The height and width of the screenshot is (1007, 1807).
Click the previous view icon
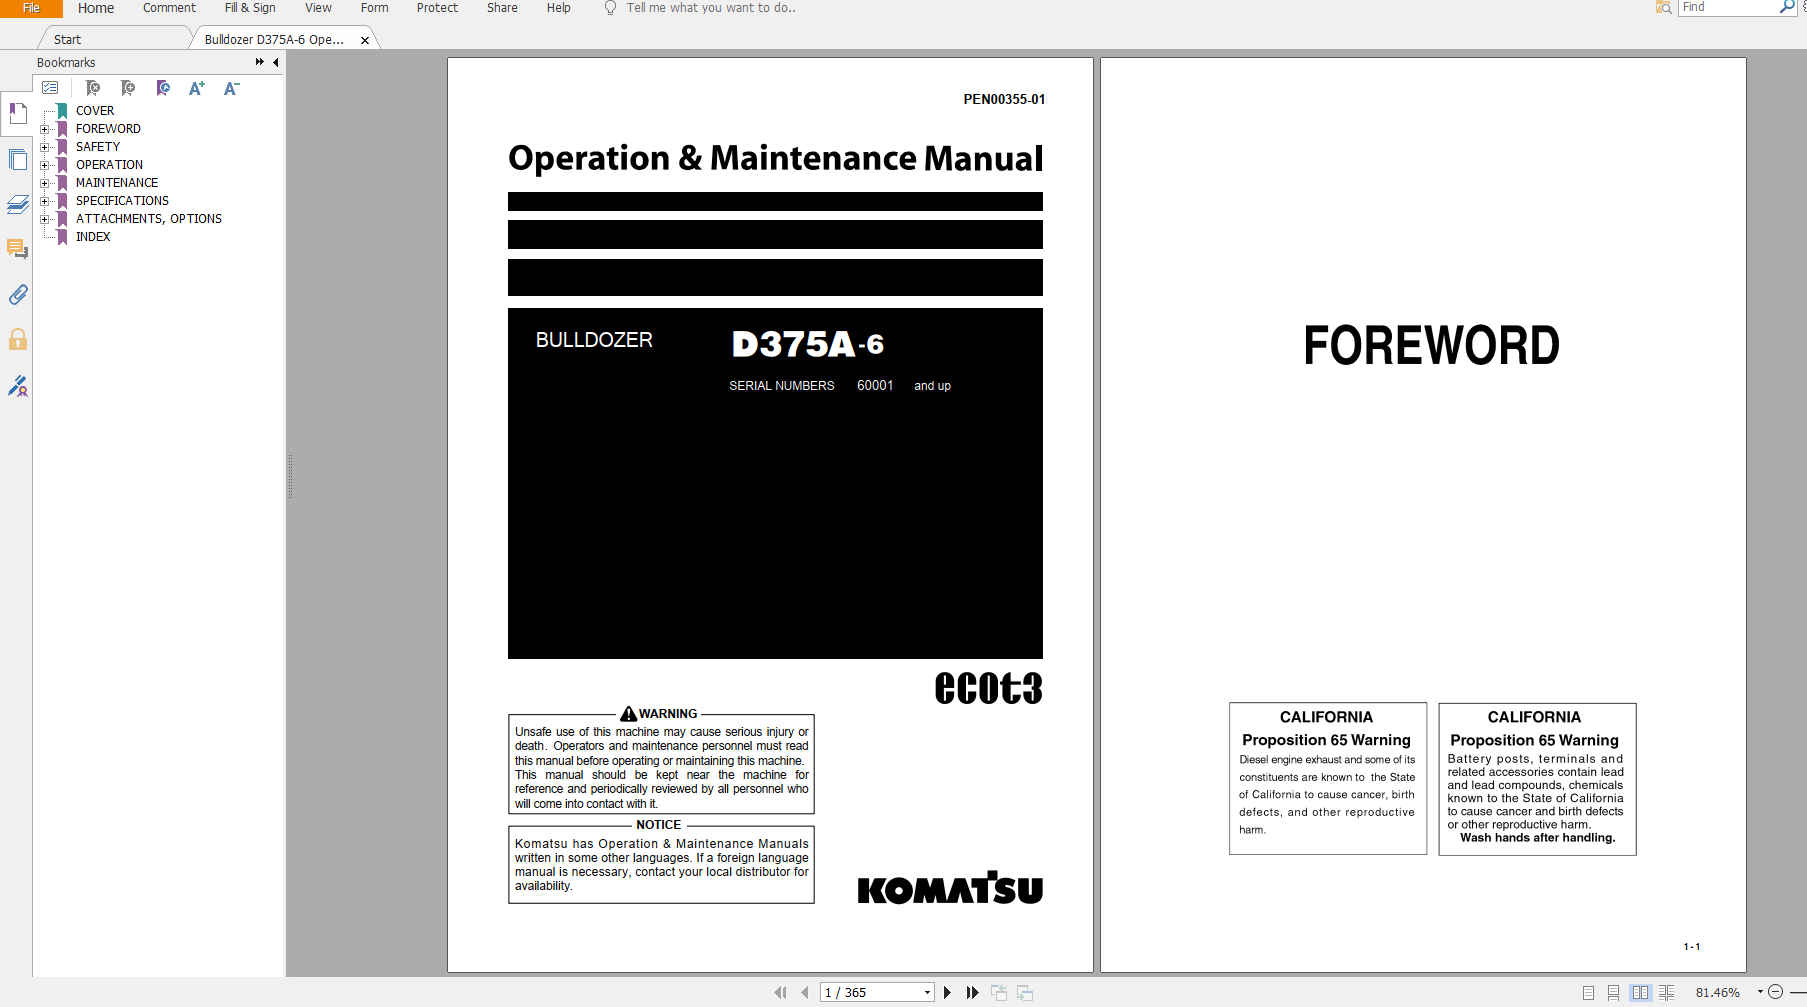pos(999,992)
